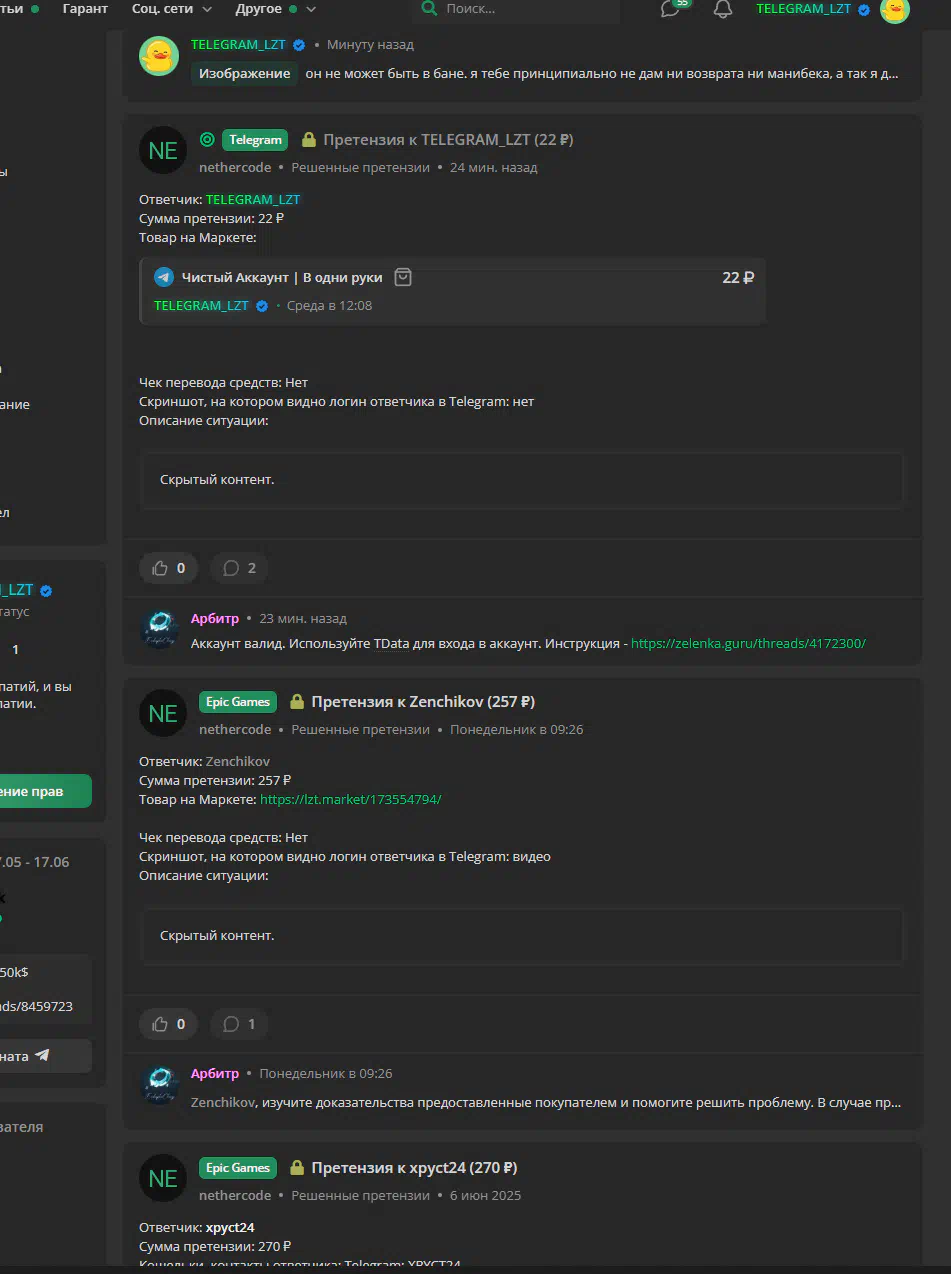Click the Telegram plane icon in the left sidebar

(x=42, y=1055)
